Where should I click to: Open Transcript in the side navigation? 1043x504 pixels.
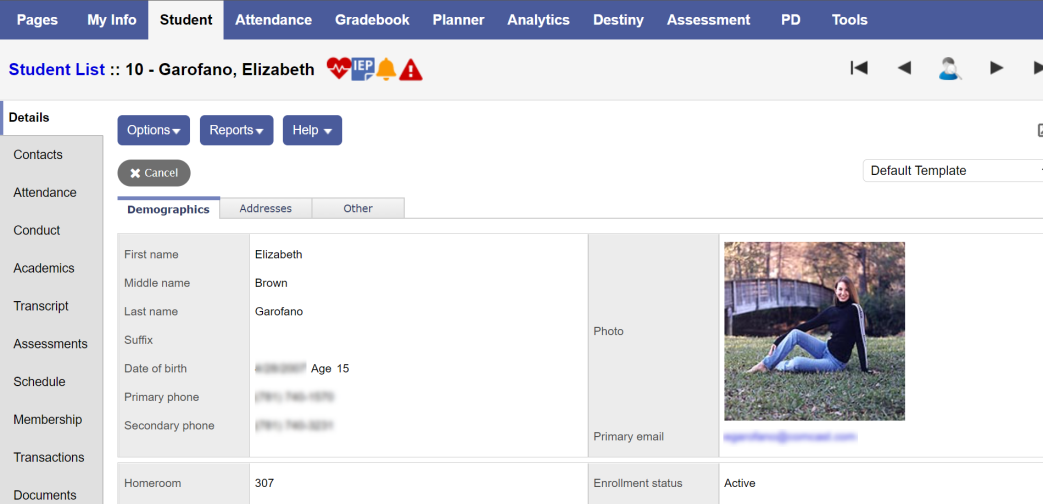(x=41, y=306)
